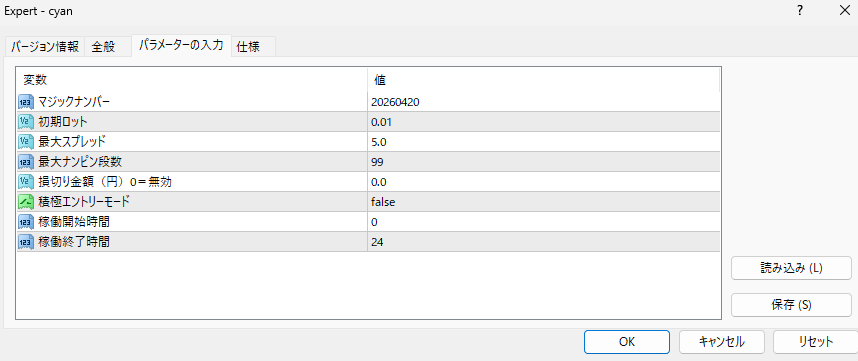The width and height of the screenshot is (858, 361).
Task: Edit the マジックナンバー value 20260420
Action: click(544, 102)
